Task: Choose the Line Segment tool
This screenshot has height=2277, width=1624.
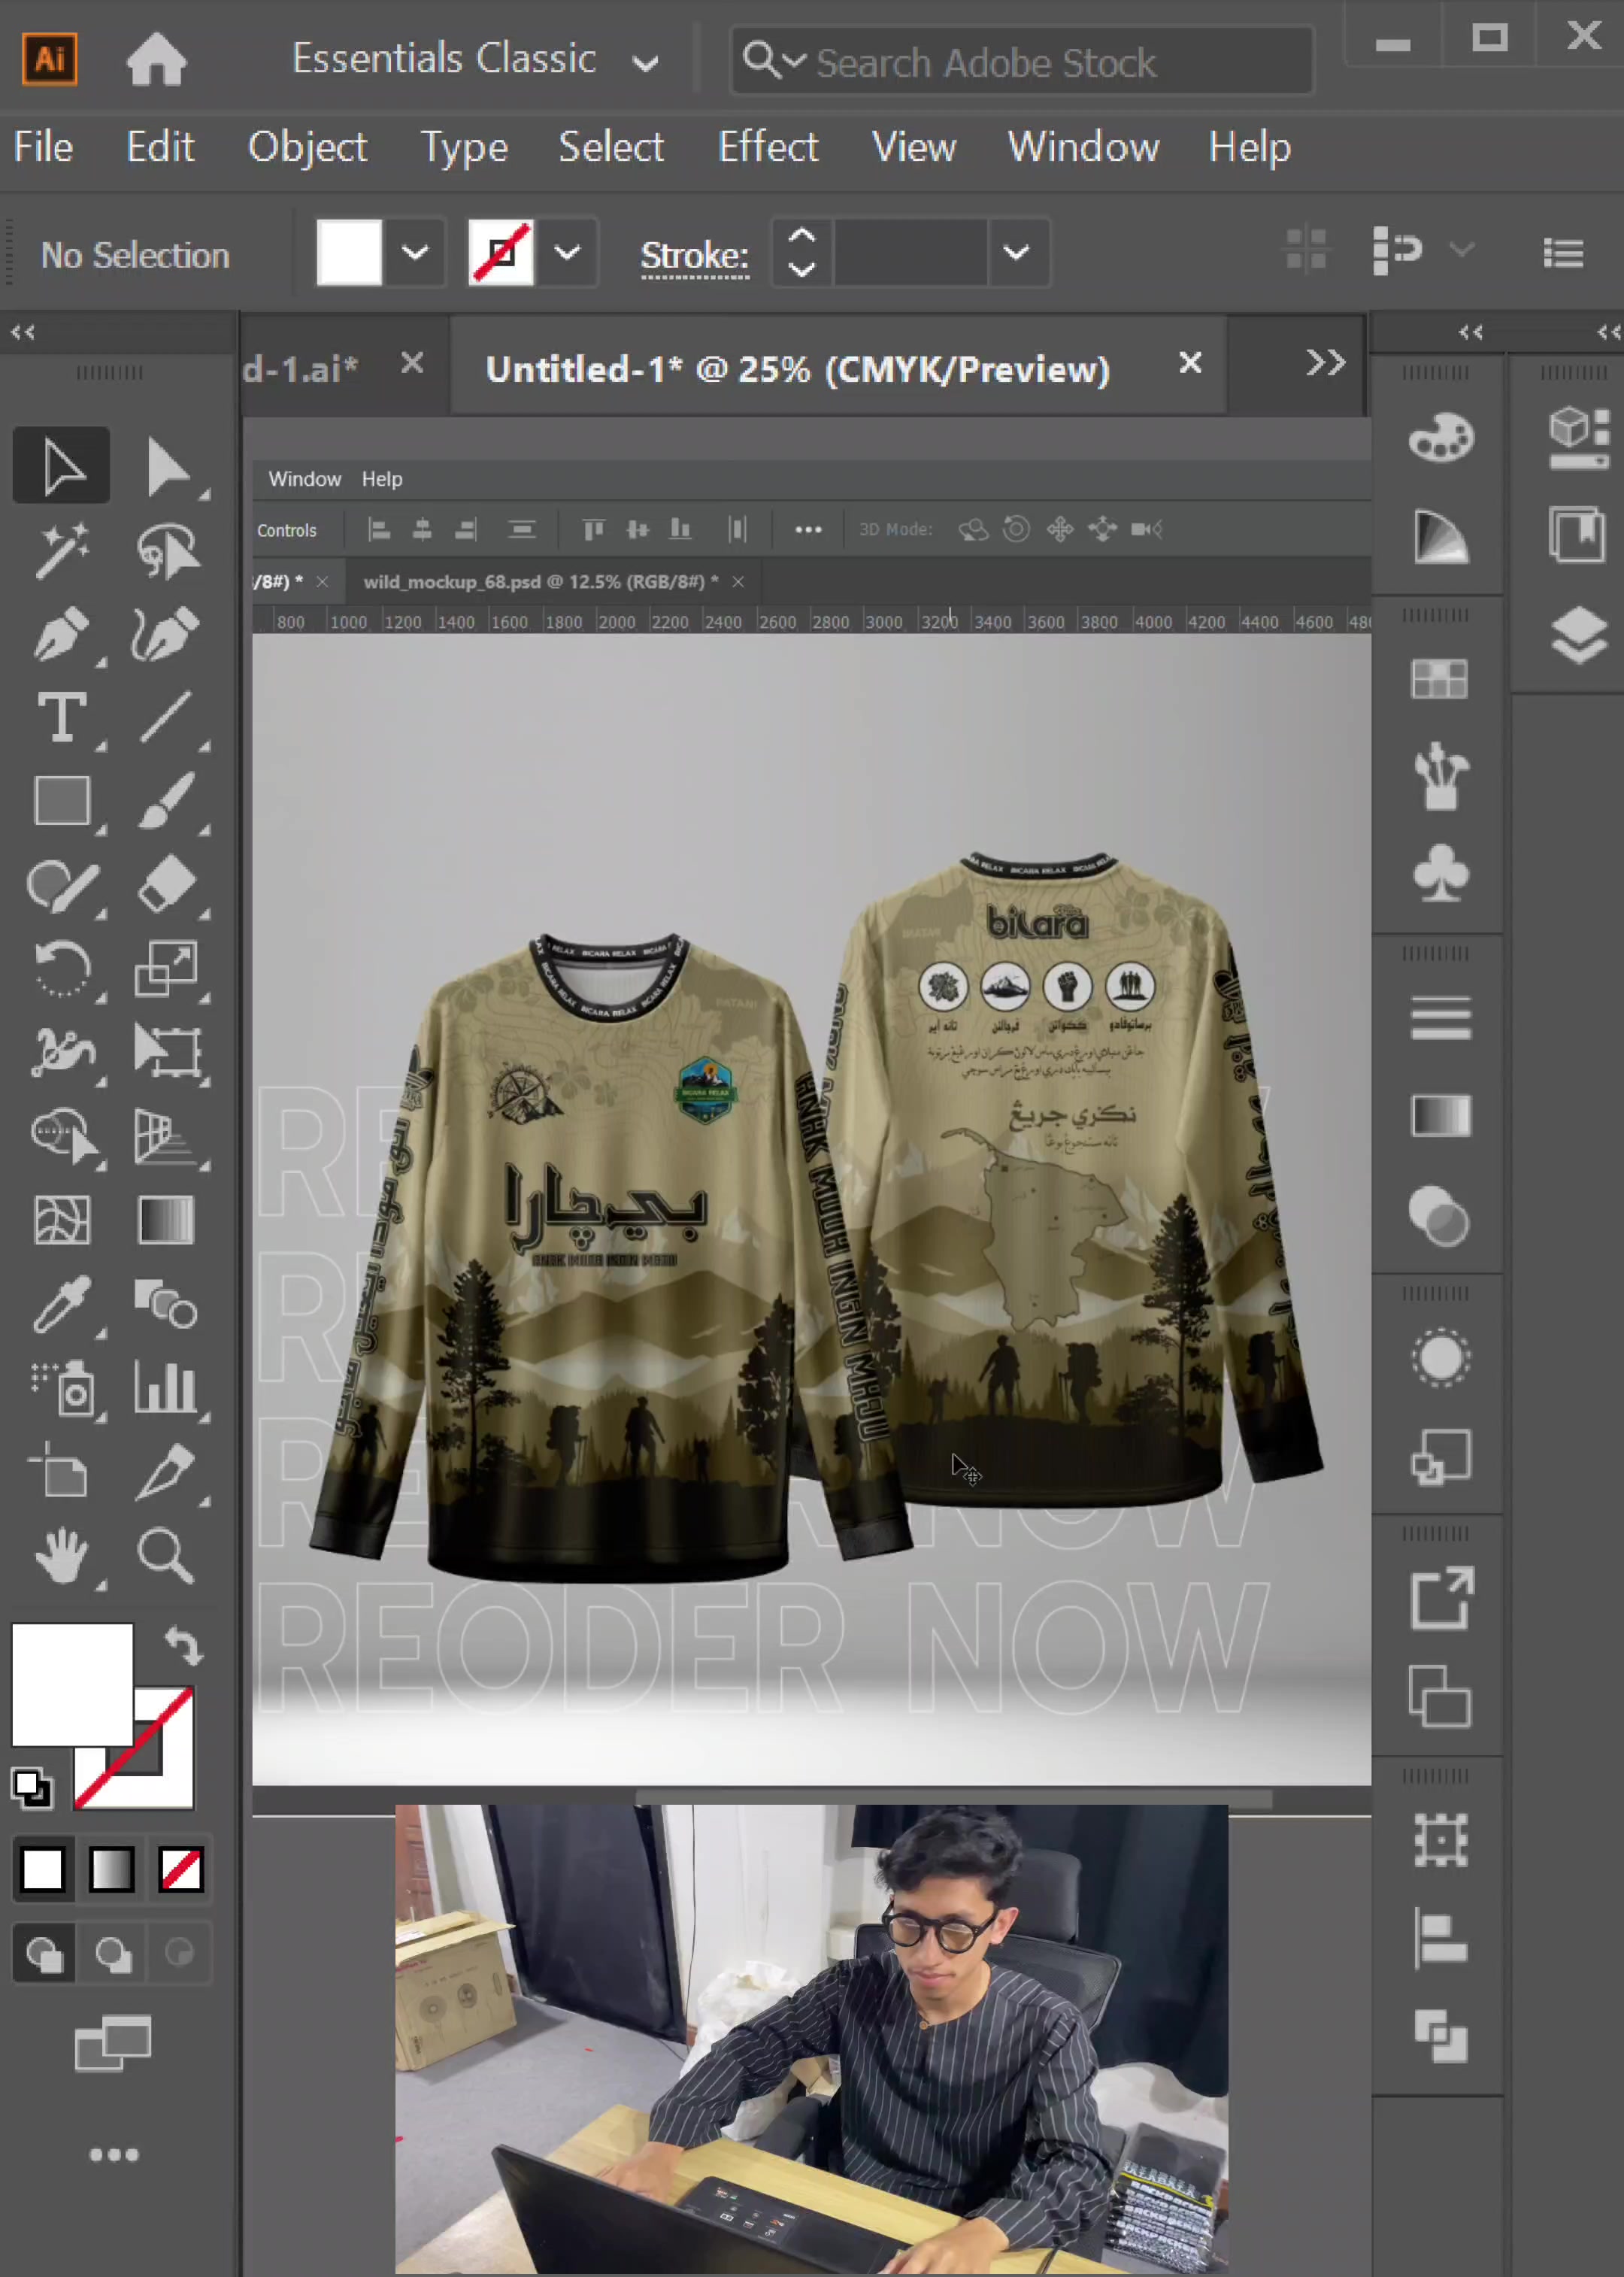Action: (166, 718)
